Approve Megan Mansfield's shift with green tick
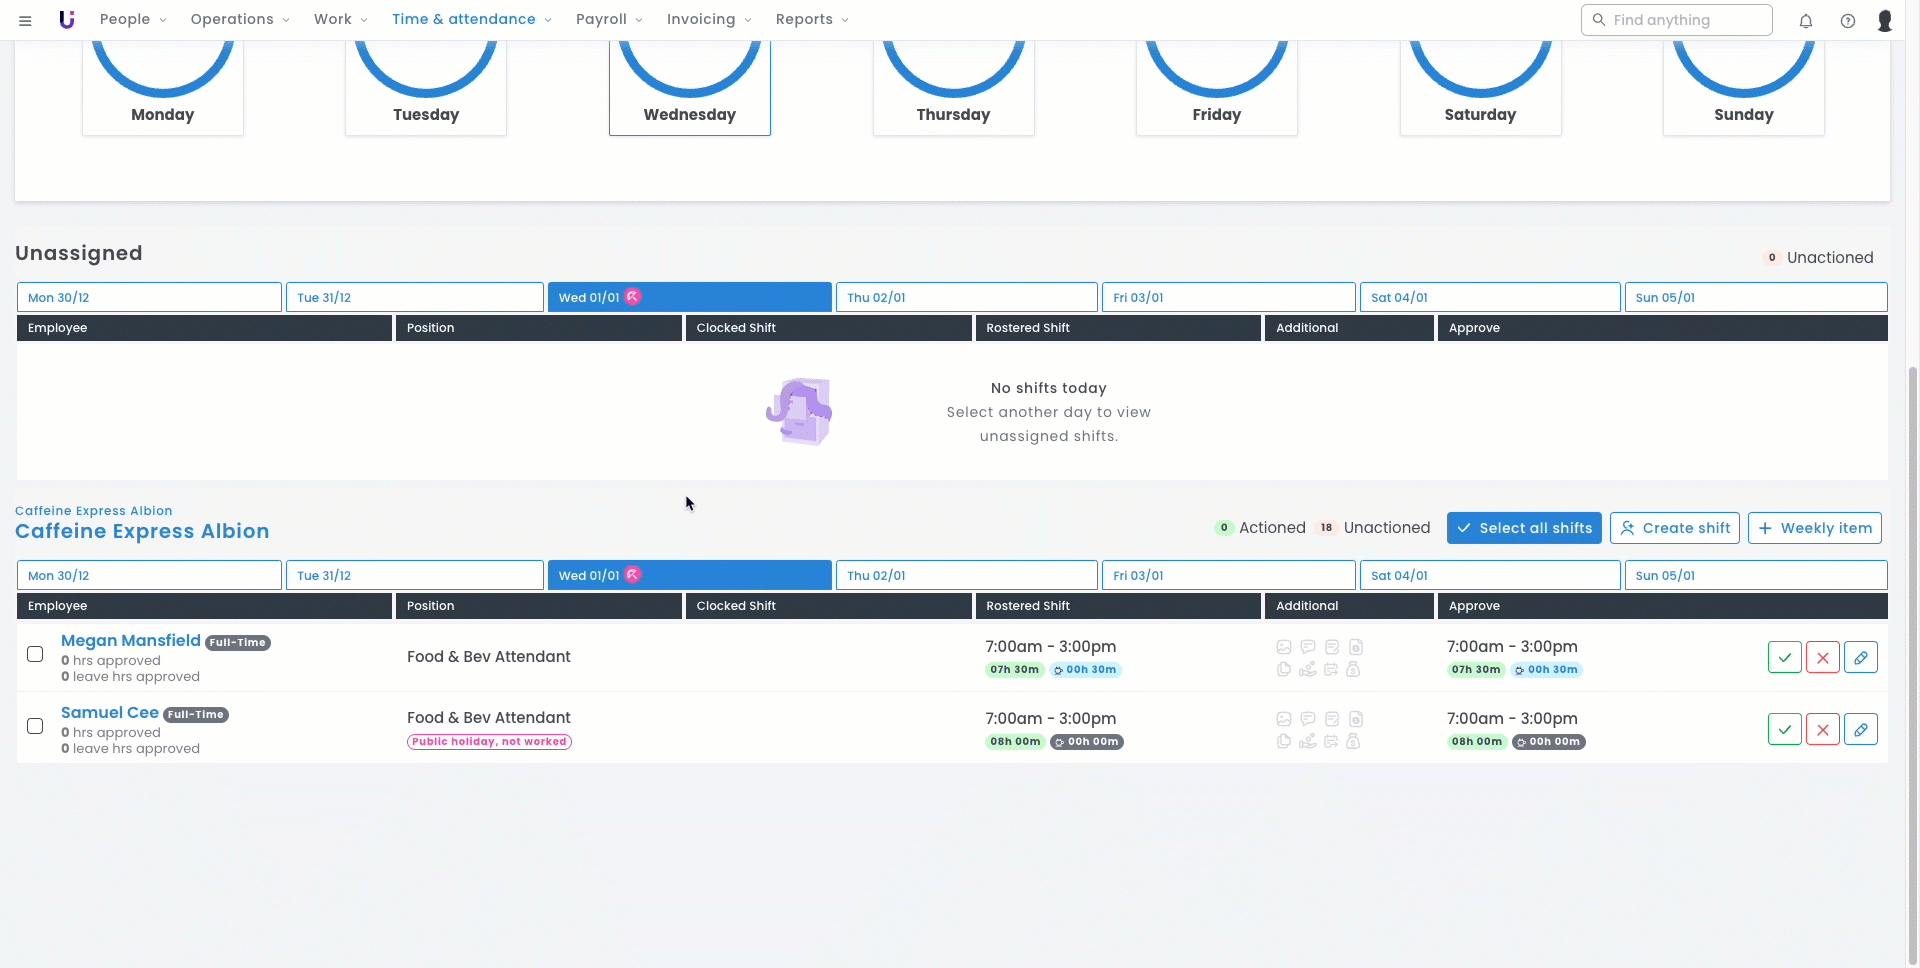Image resolution: width=1920 pixels, height=968 pixels. click(1784, 657)
